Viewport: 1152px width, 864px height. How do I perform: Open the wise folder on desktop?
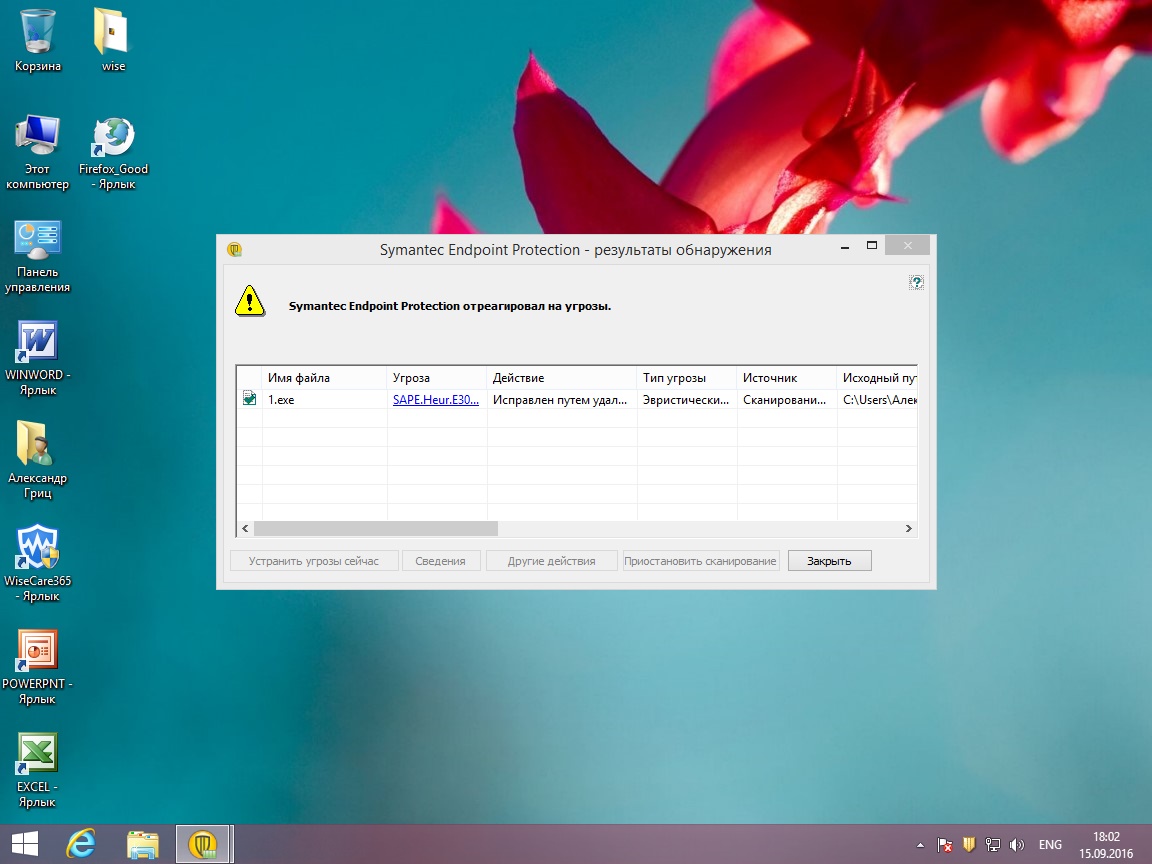(x=112, y=41)
